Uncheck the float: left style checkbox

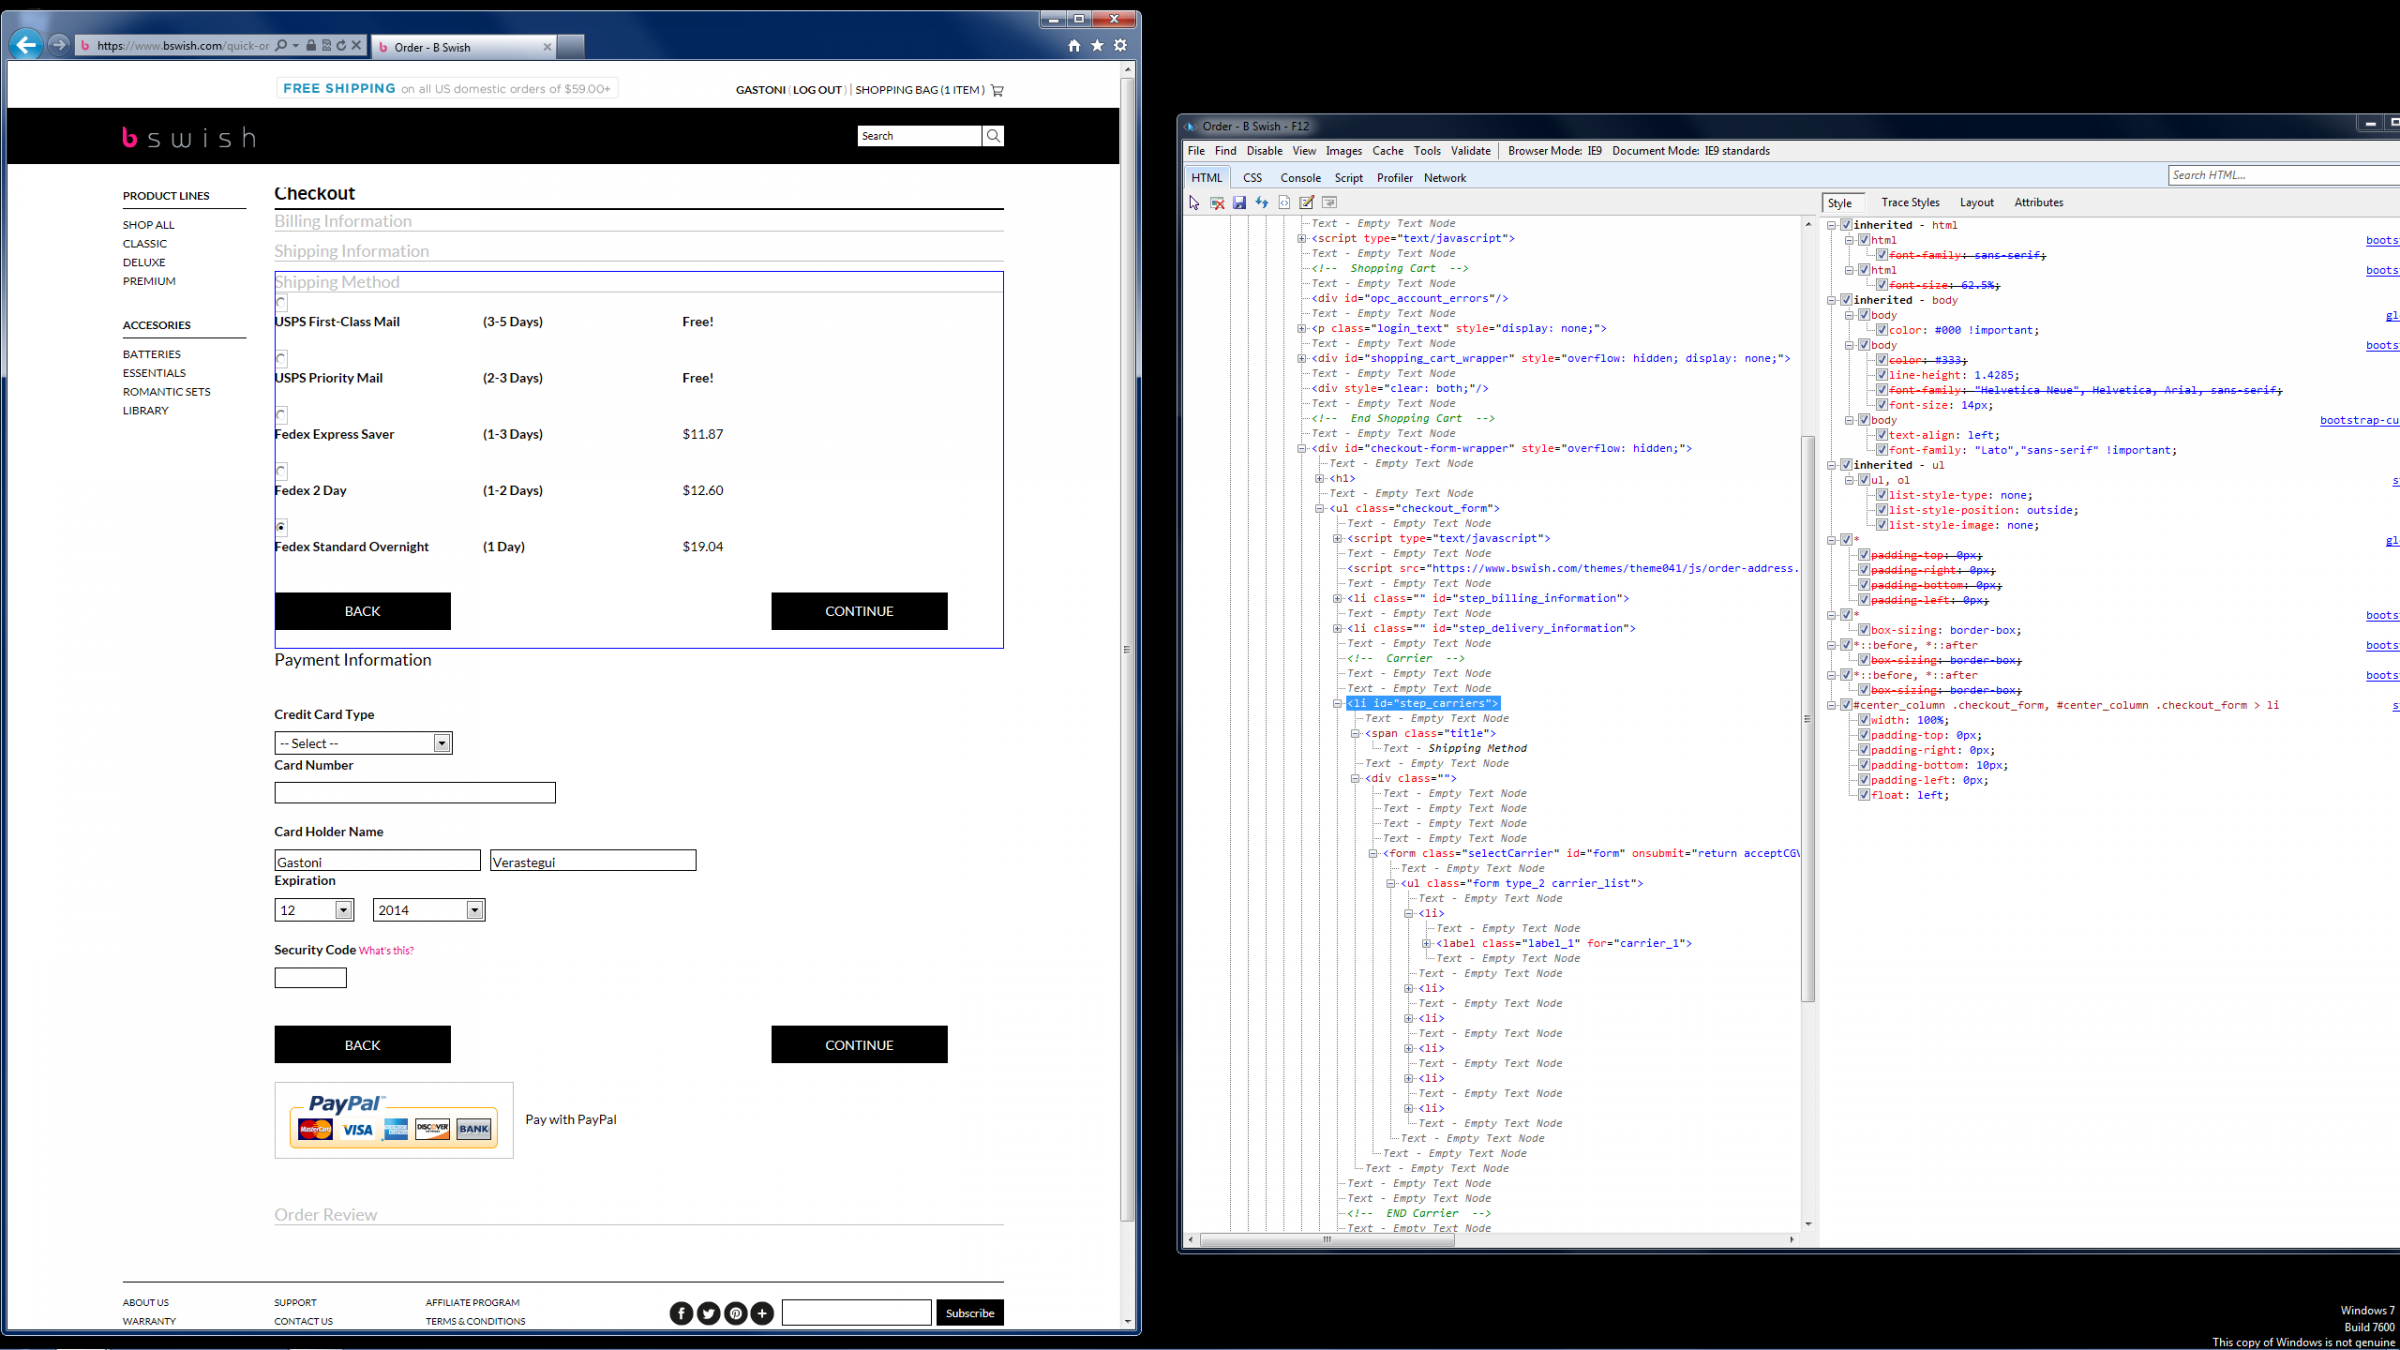coord(1864,795)
